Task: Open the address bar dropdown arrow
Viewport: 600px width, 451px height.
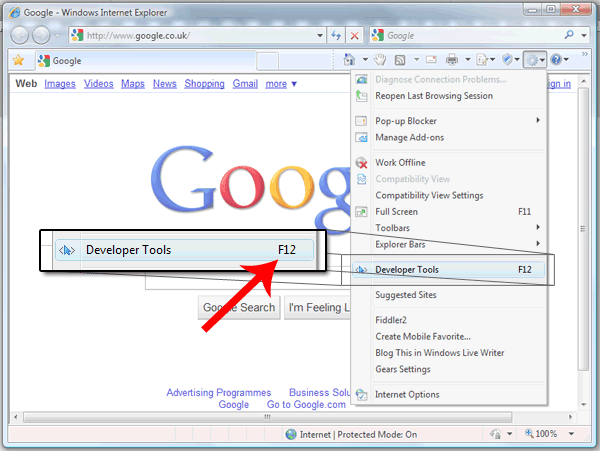Action: (x=320, y=36)
